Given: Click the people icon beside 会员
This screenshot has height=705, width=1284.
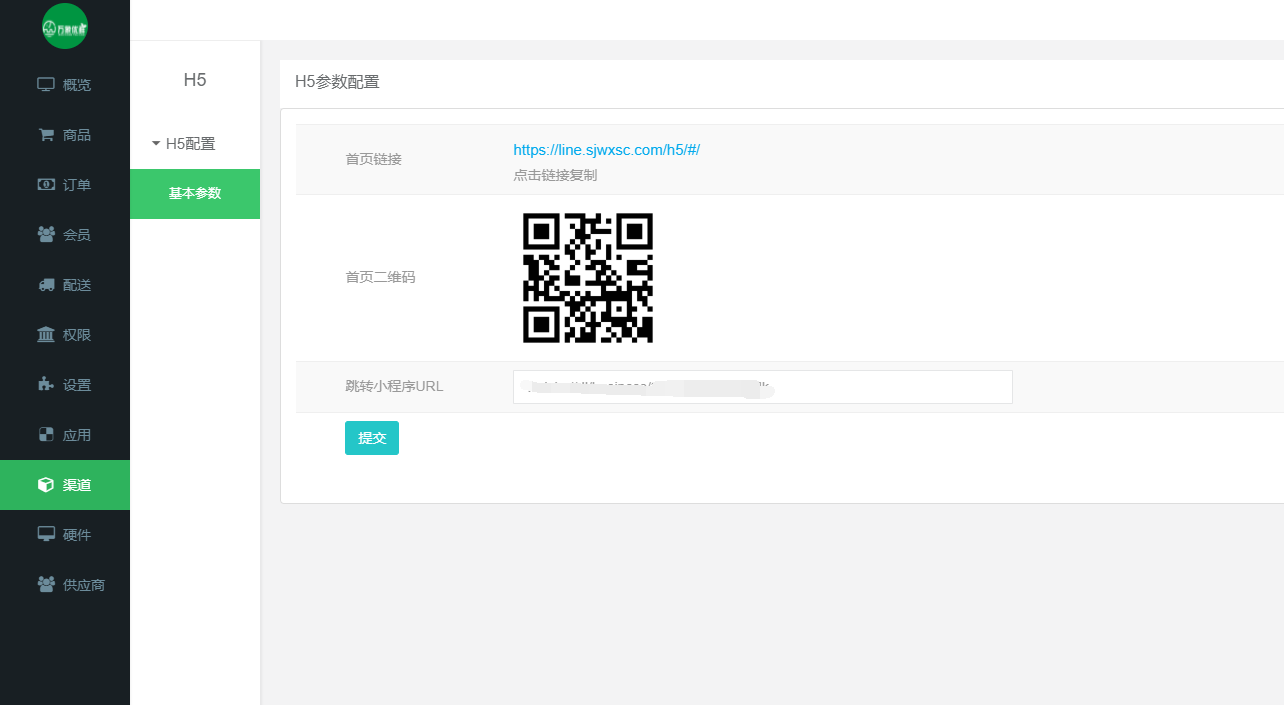Looking at the screenshot, I should coord(46,234).
